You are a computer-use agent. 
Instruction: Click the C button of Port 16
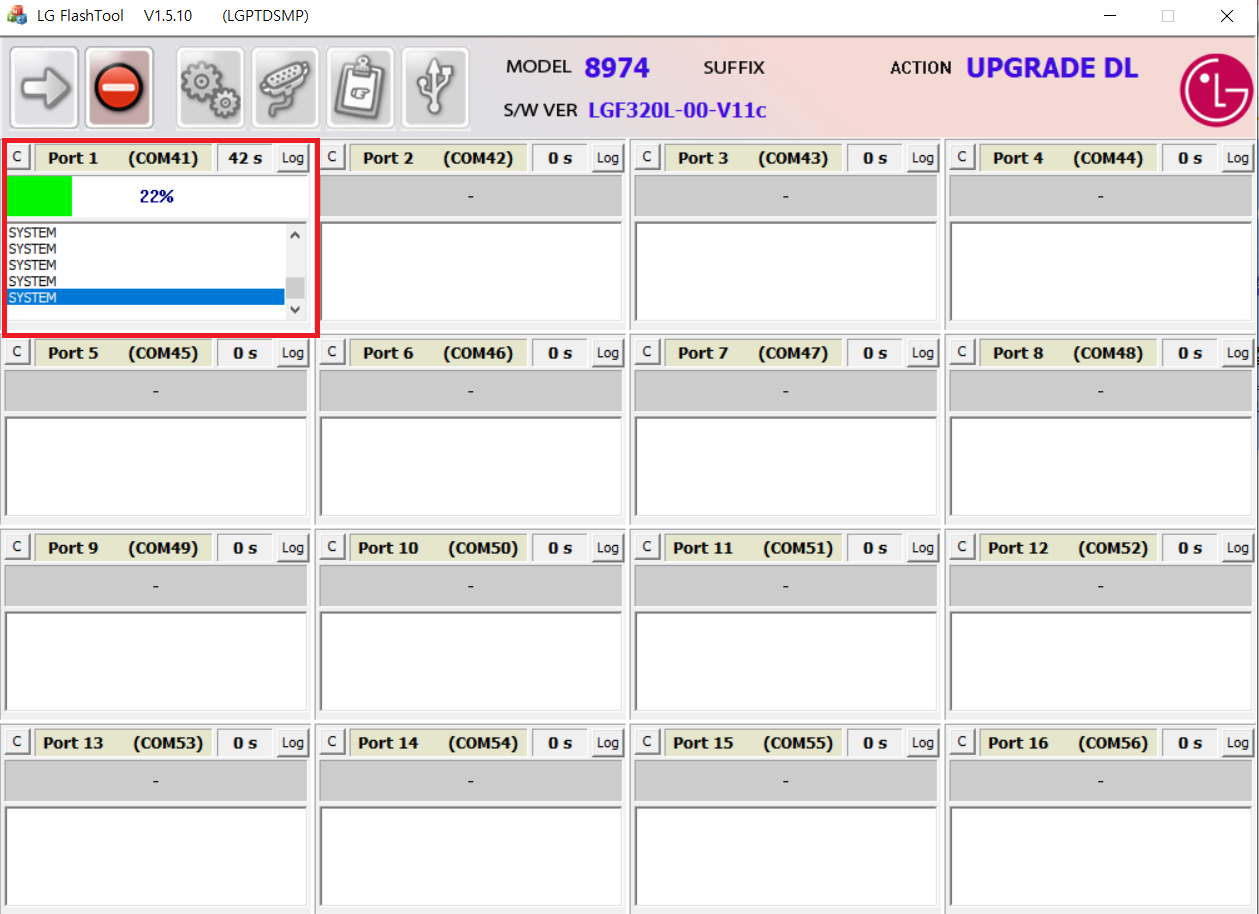click(962, 742)
